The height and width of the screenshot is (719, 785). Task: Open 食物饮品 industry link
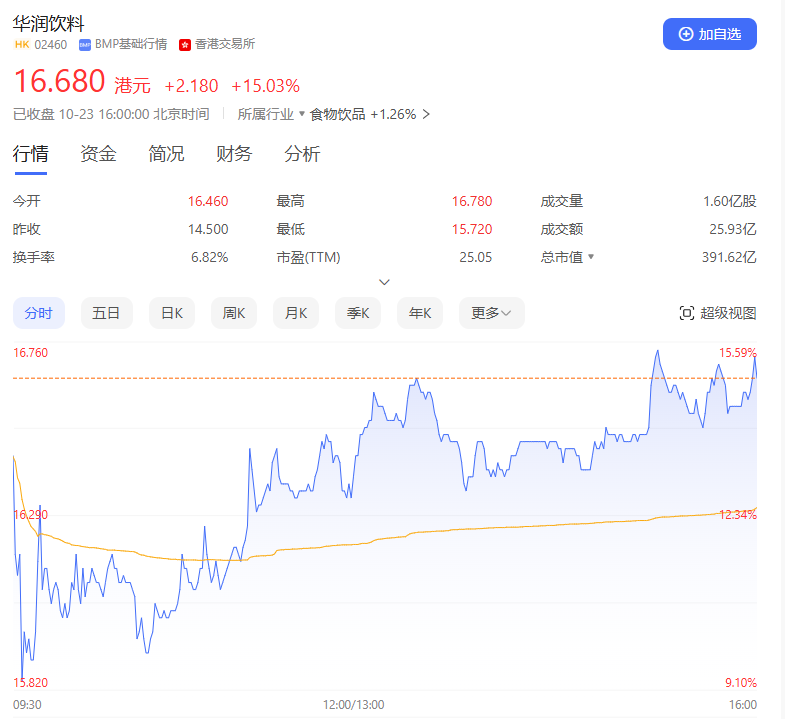[x=337, y=114]
